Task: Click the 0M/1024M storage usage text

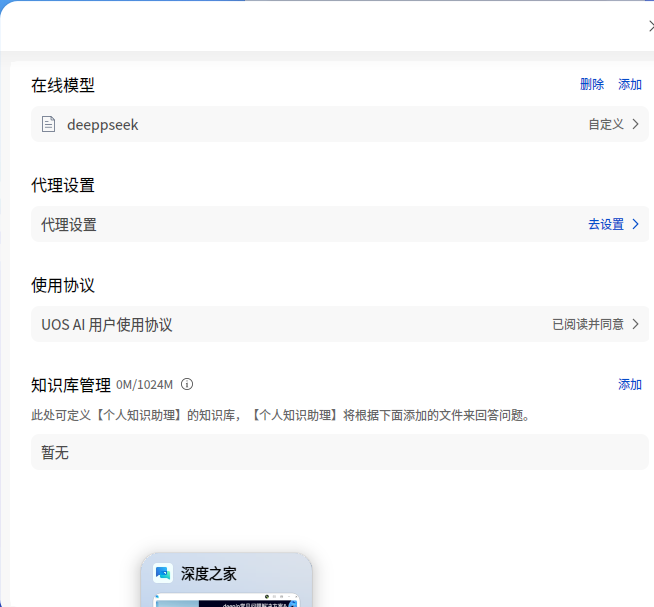Action: pos(144,385)
